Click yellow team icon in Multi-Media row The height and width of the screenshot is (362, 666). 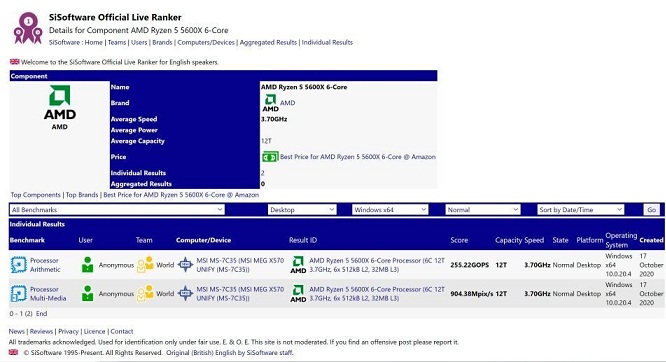[x=145, y=293]
